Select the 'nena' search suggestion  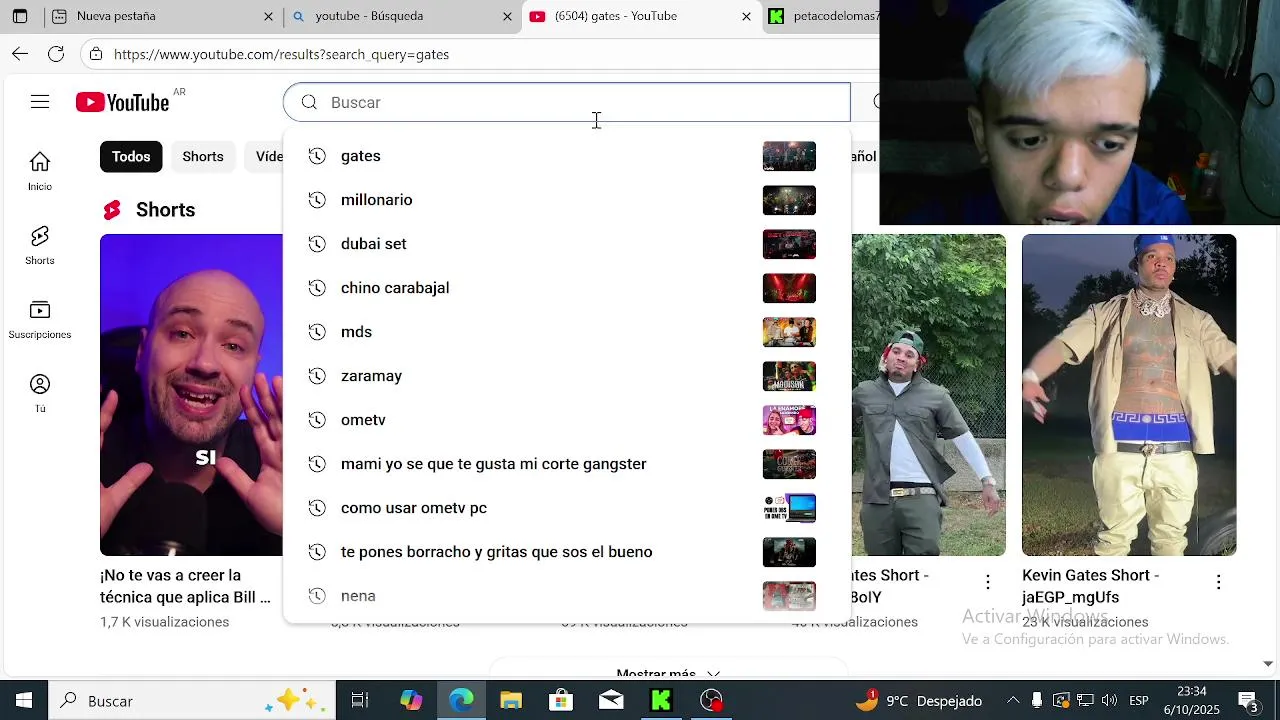(566, 596)
